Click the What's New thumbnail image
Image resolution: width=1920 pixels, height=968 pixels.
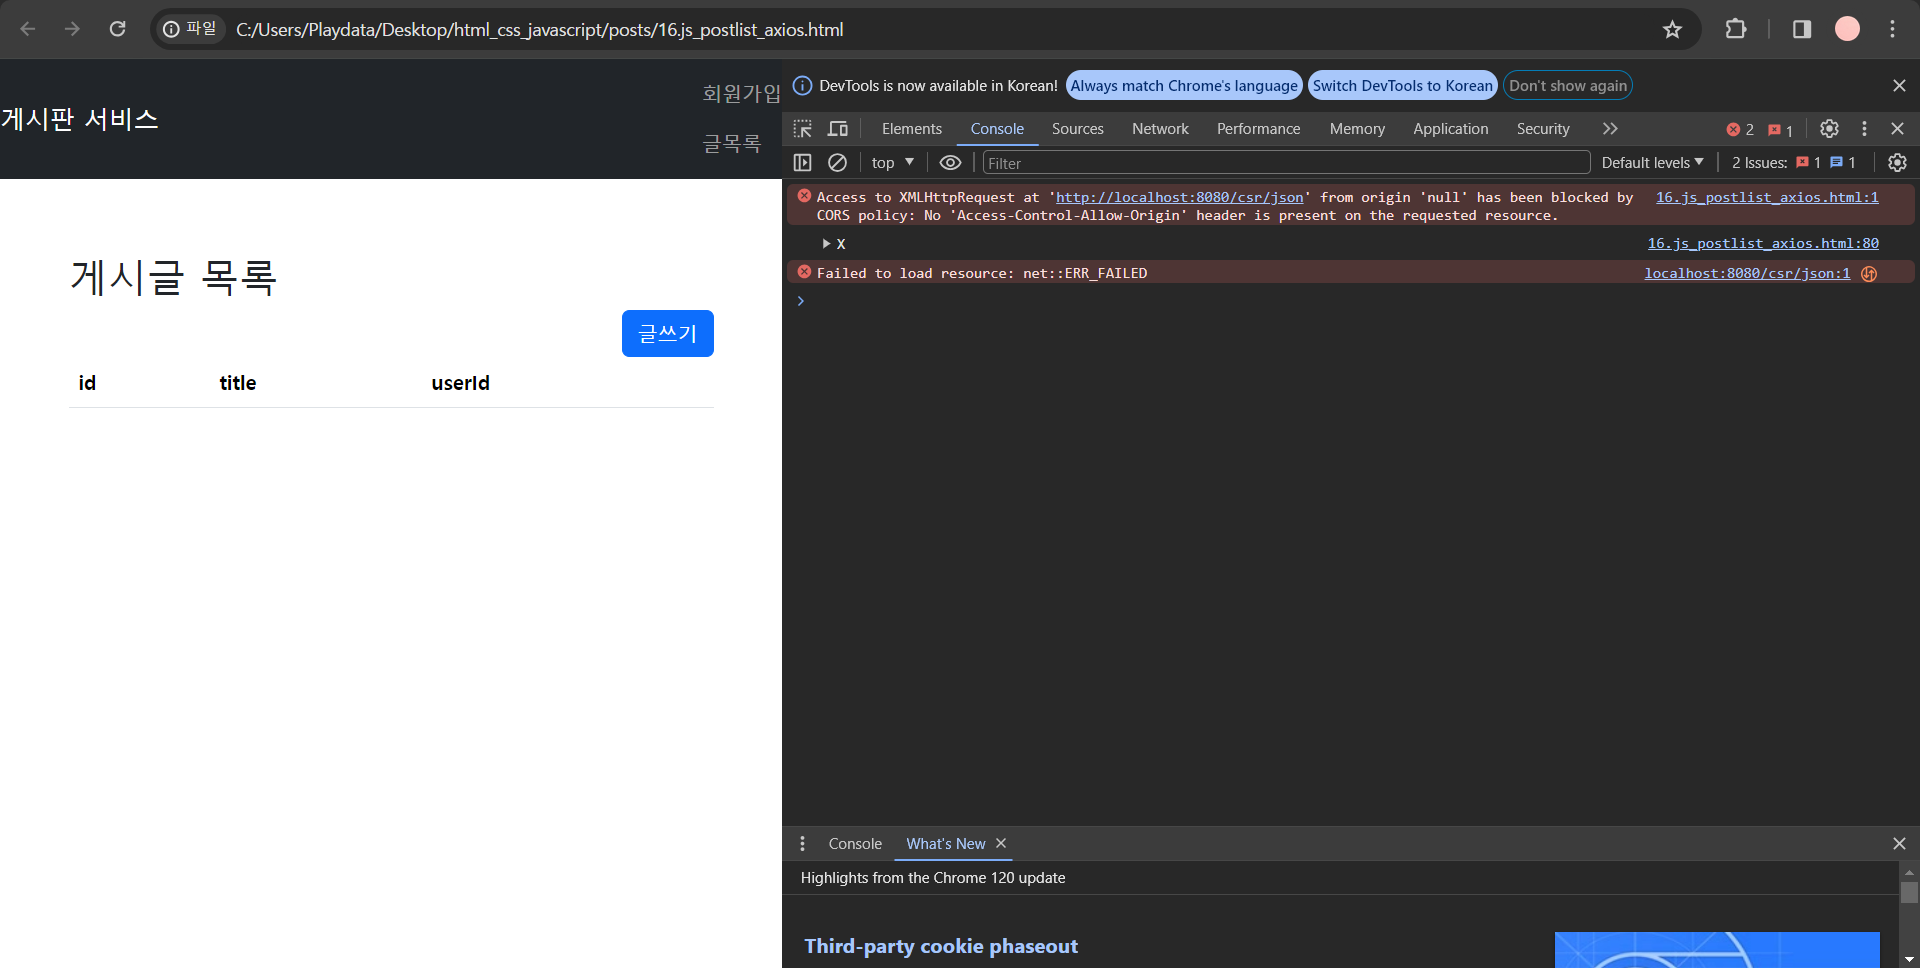coord(1717,950)
